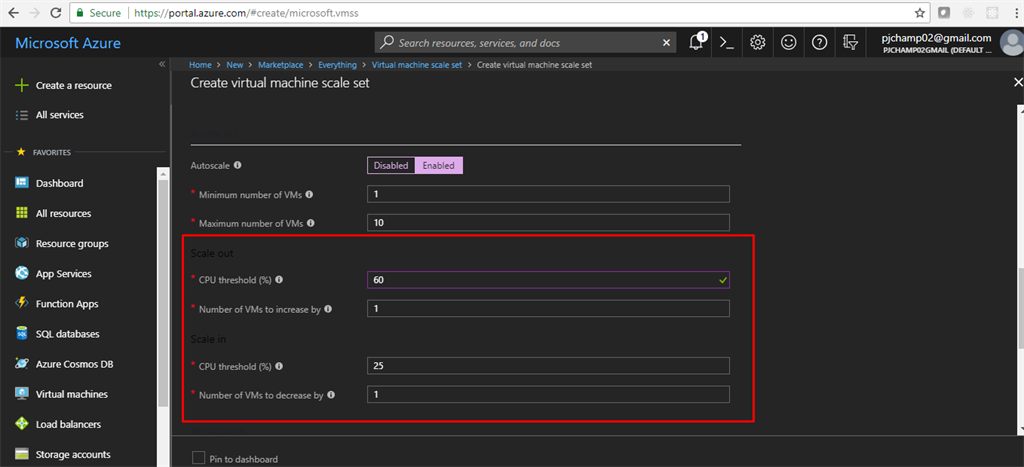Go to Marketplace in the breadcrumb

[281, 65]
